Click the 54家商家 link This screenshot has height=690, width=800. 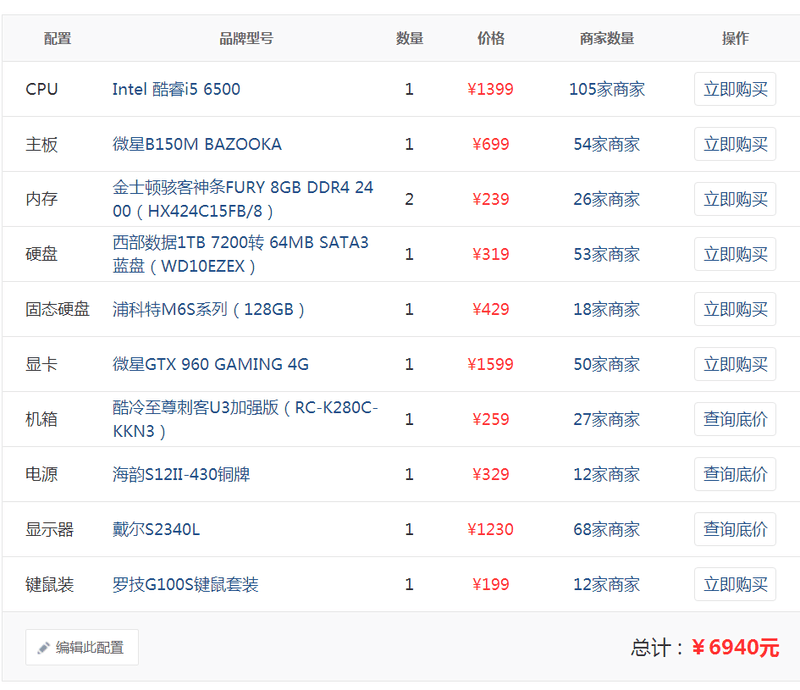[x=607, y=144]
